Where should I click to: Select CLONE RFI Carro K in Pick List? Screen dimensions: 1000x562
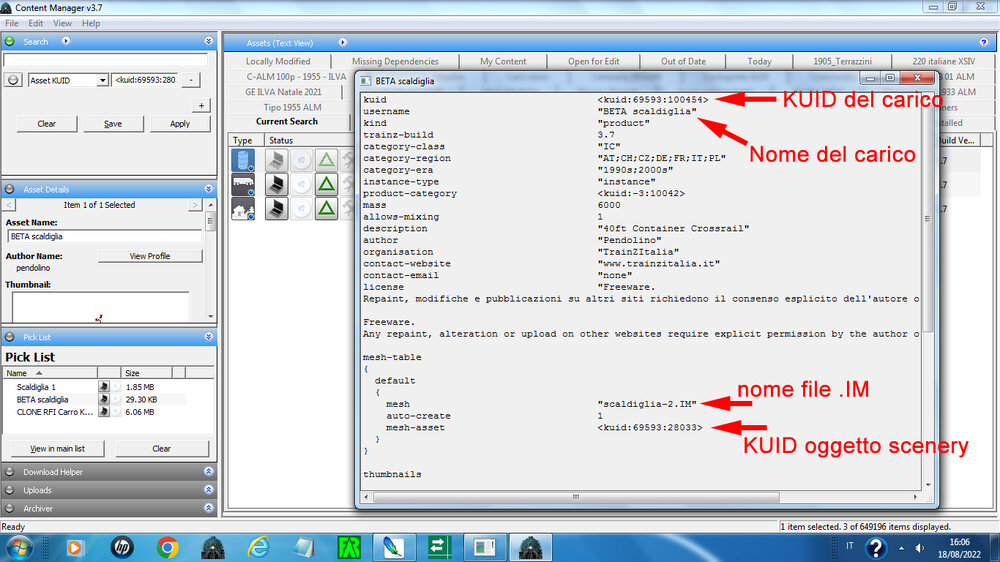pyautogui.click(x=55, y=412)
